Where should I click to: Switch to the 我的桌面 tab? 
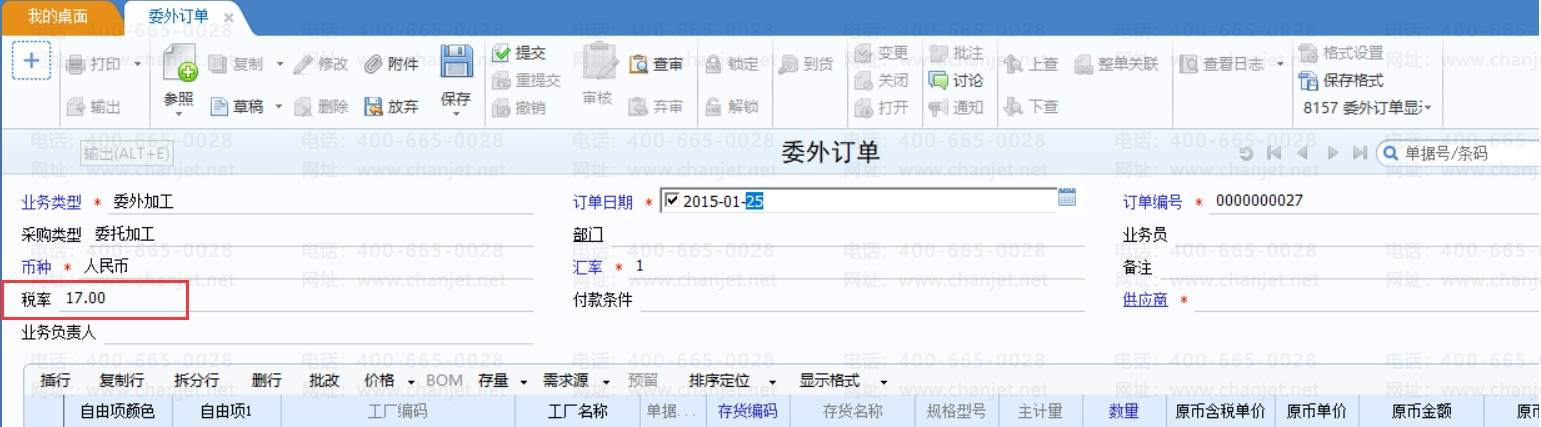pyautogui.click(x=57, y=16)
